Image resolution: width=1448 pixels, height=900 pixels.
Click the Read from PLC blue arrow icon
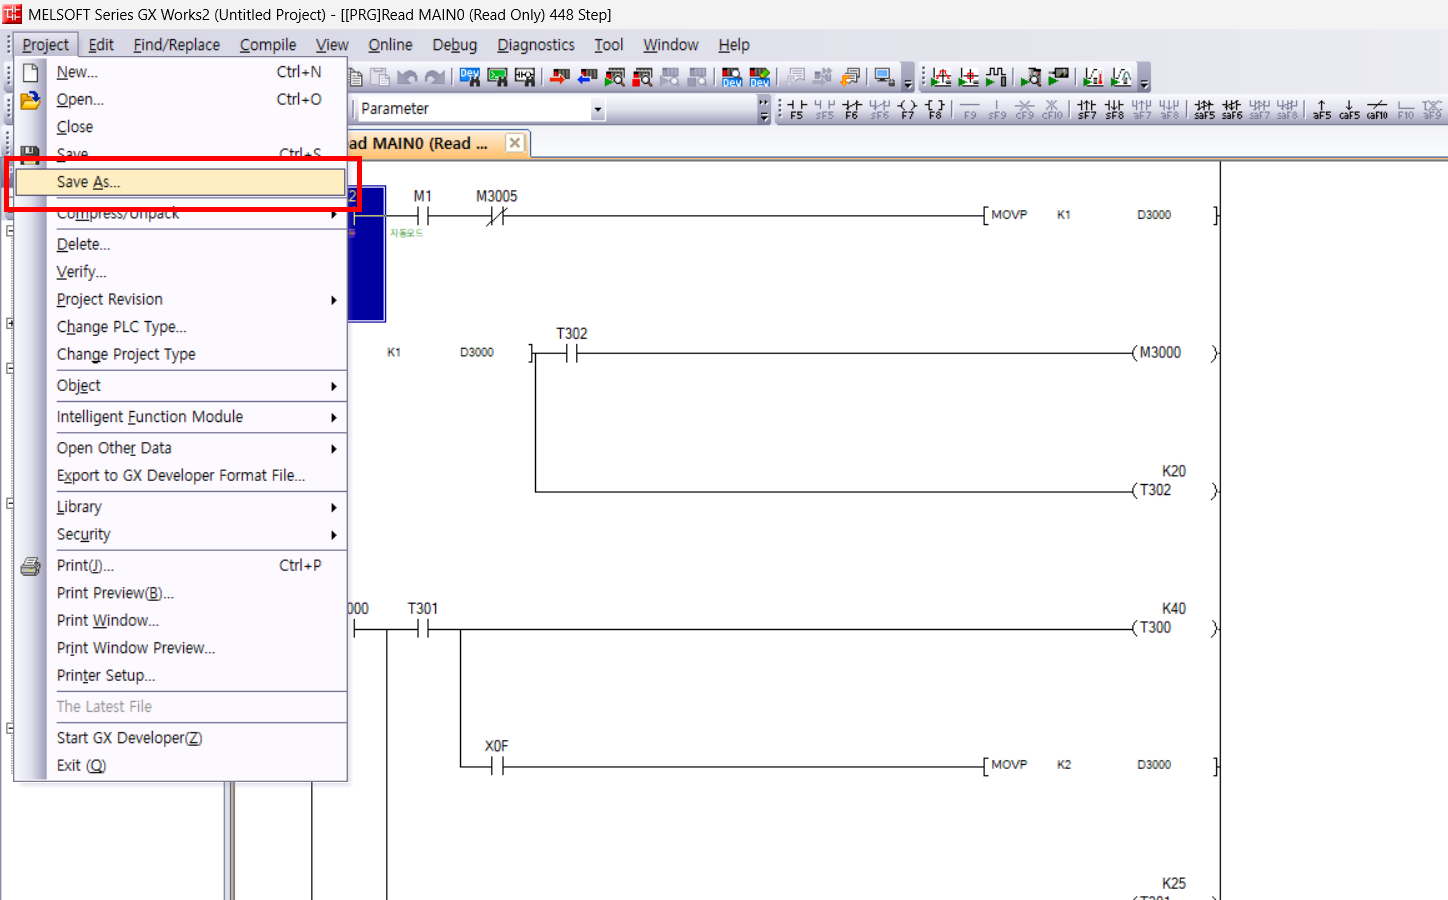(x=587, y=77)
